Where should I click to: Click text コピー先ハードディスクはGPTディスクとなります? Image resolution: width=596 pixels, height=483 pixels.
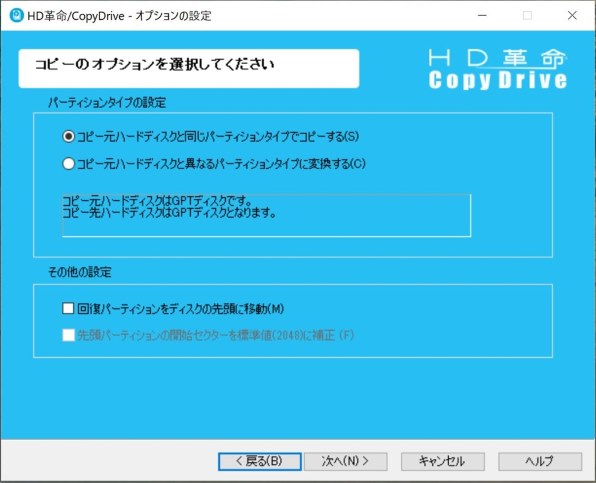click(169, 212)
